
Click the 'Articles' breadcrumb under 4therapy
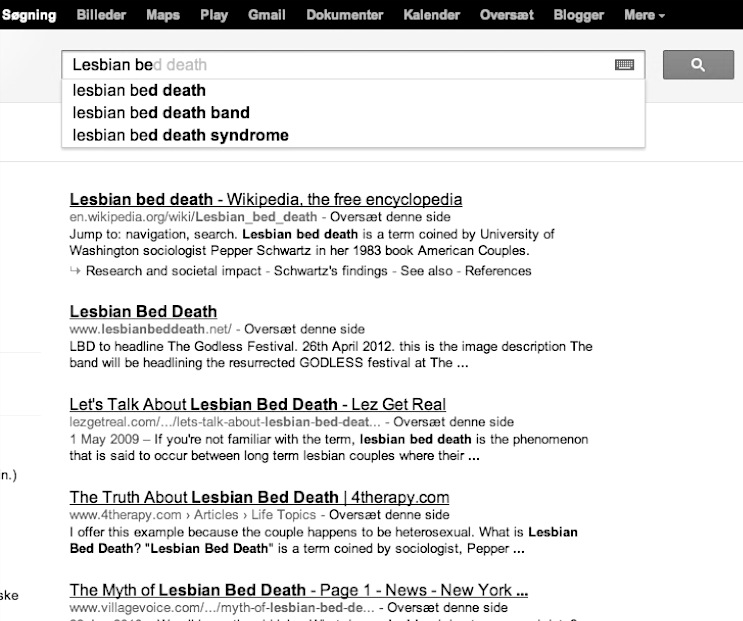click(216, 515)
